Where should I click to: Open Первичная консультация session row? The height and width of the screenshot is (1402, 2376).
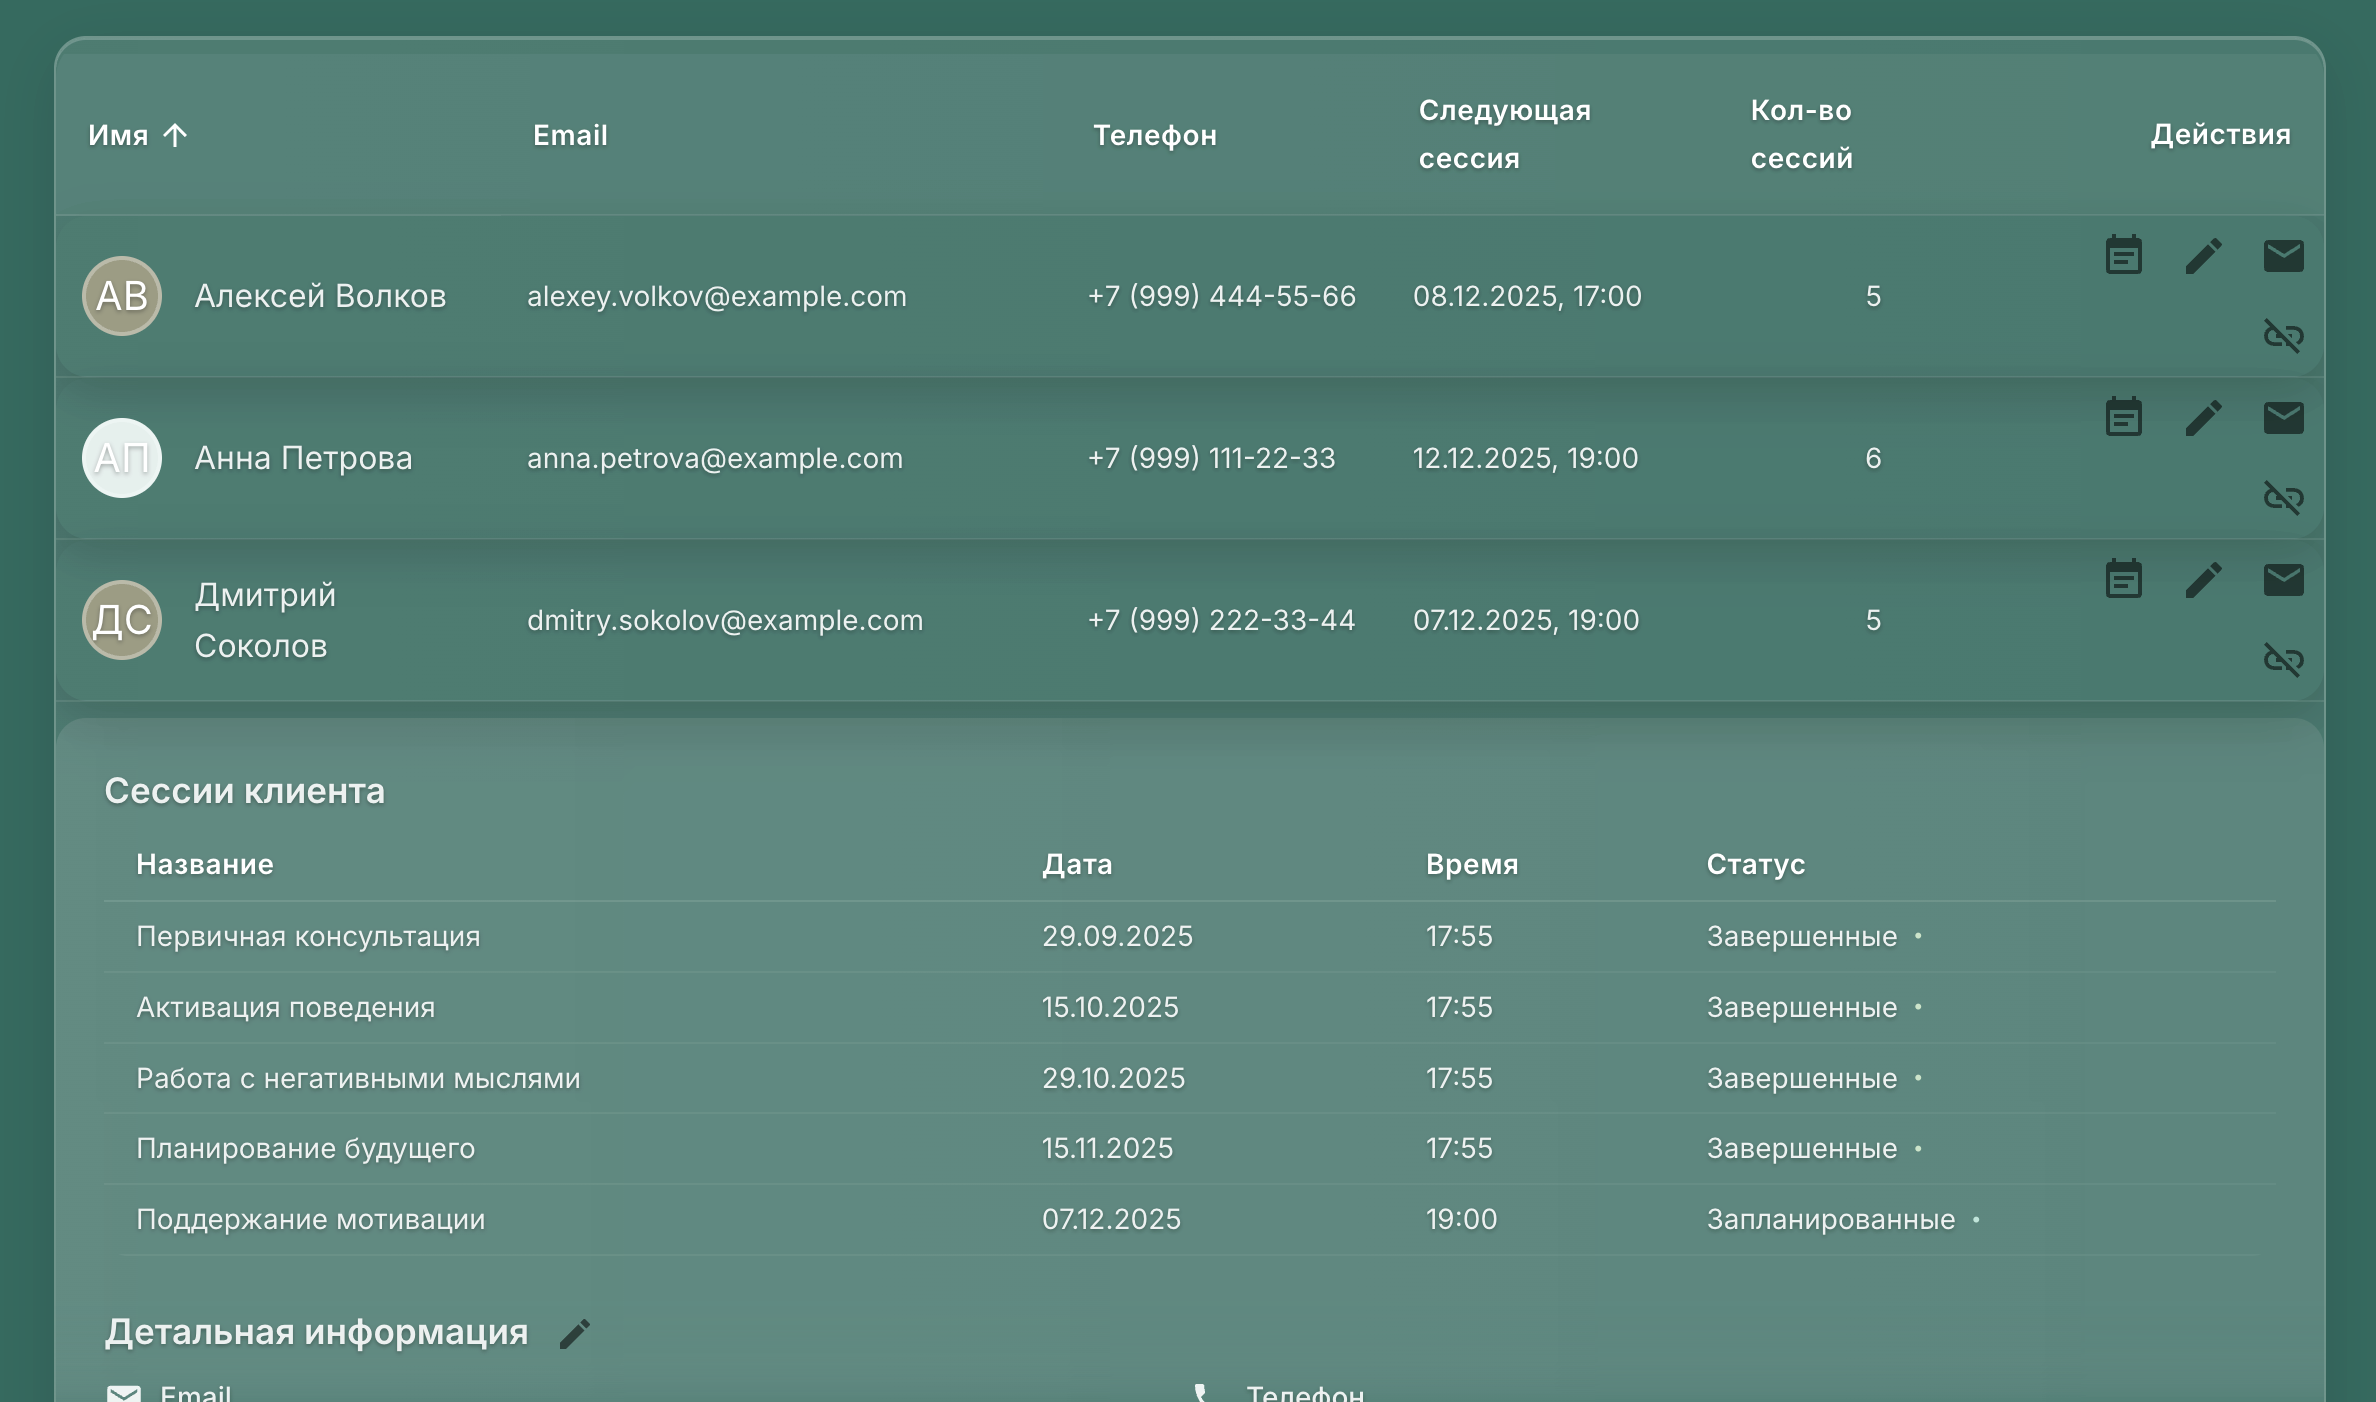(308, 937)
